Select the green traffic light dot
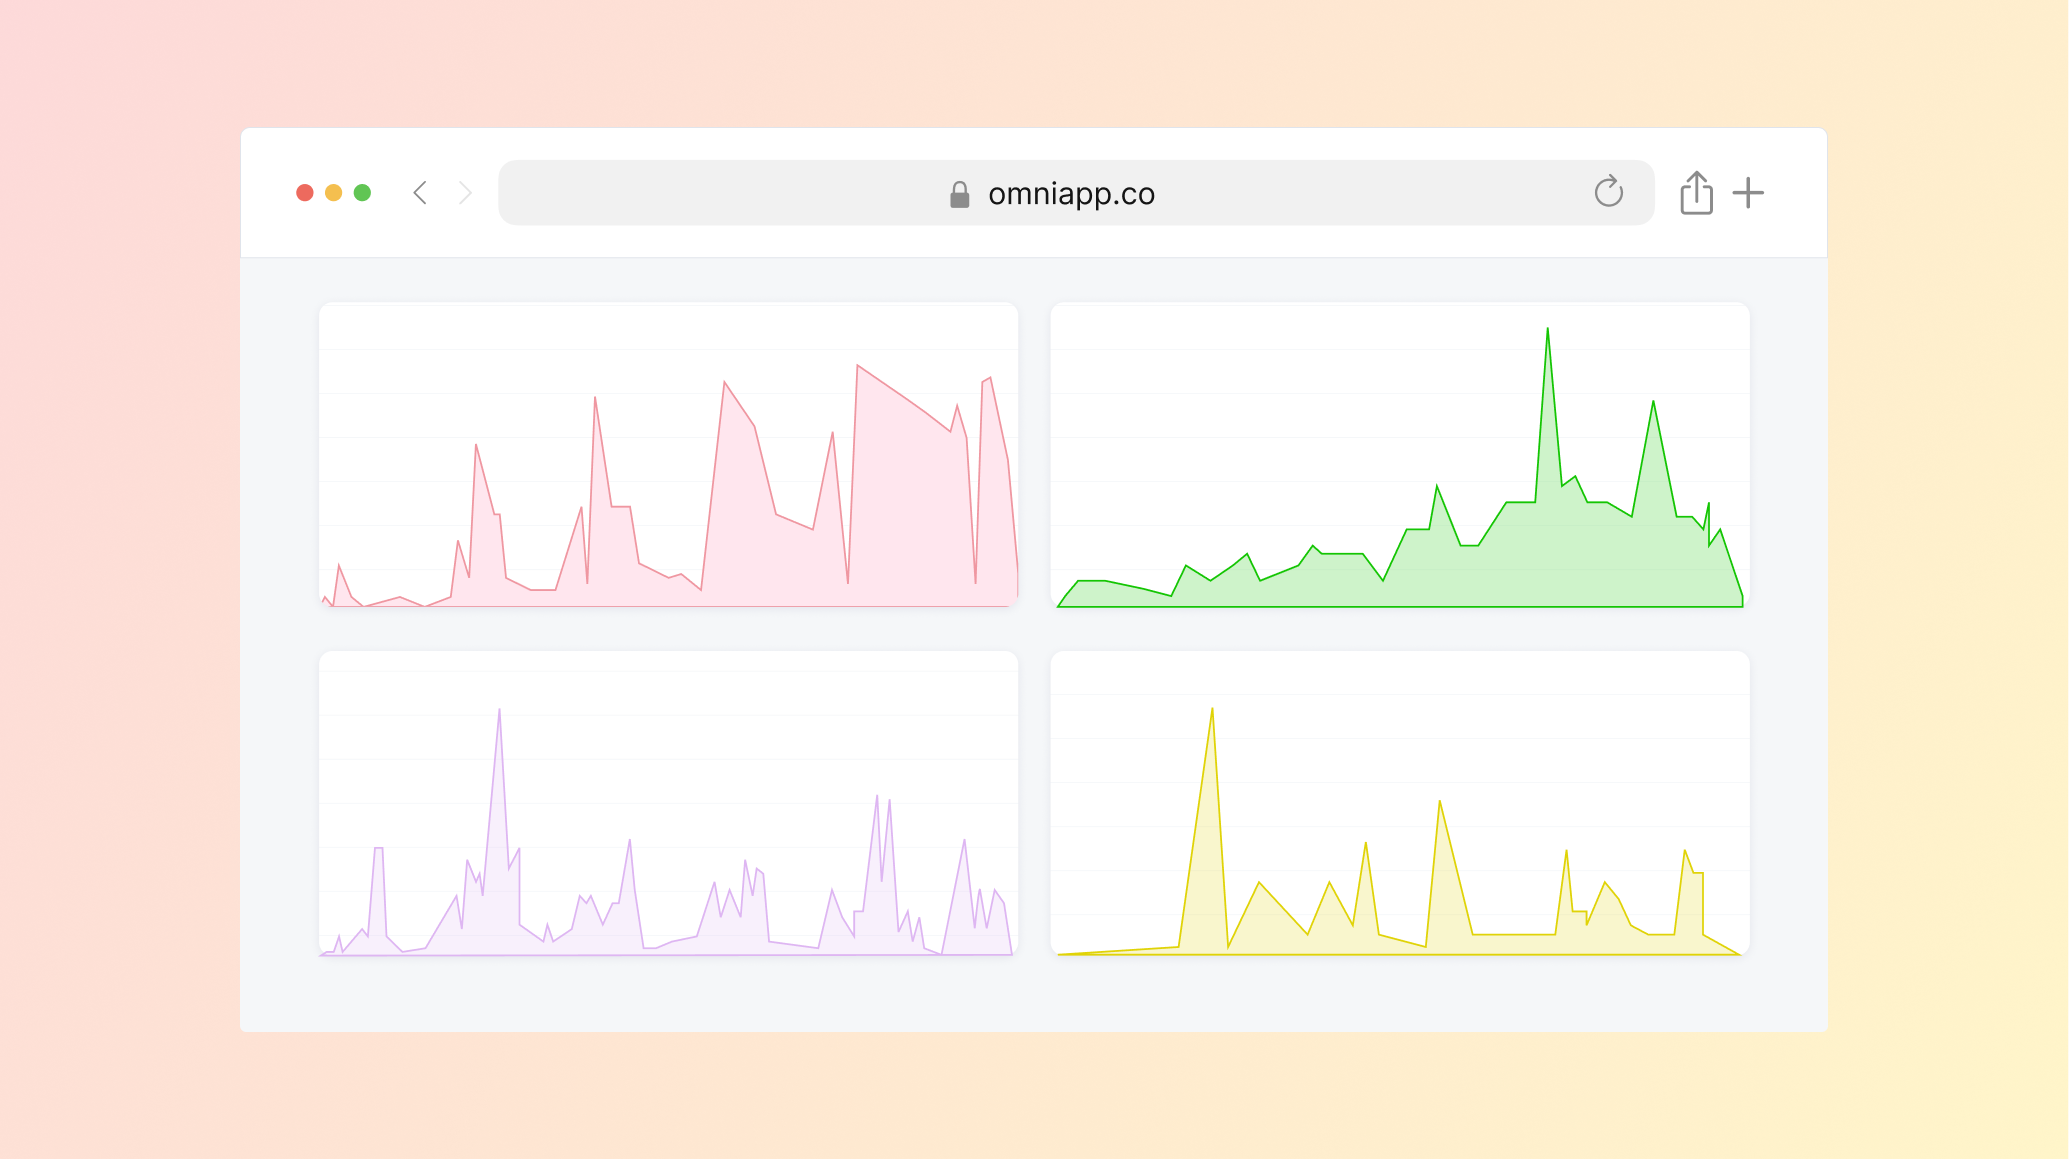Viewport: 2069px width, 1159px height. (363, 192)
